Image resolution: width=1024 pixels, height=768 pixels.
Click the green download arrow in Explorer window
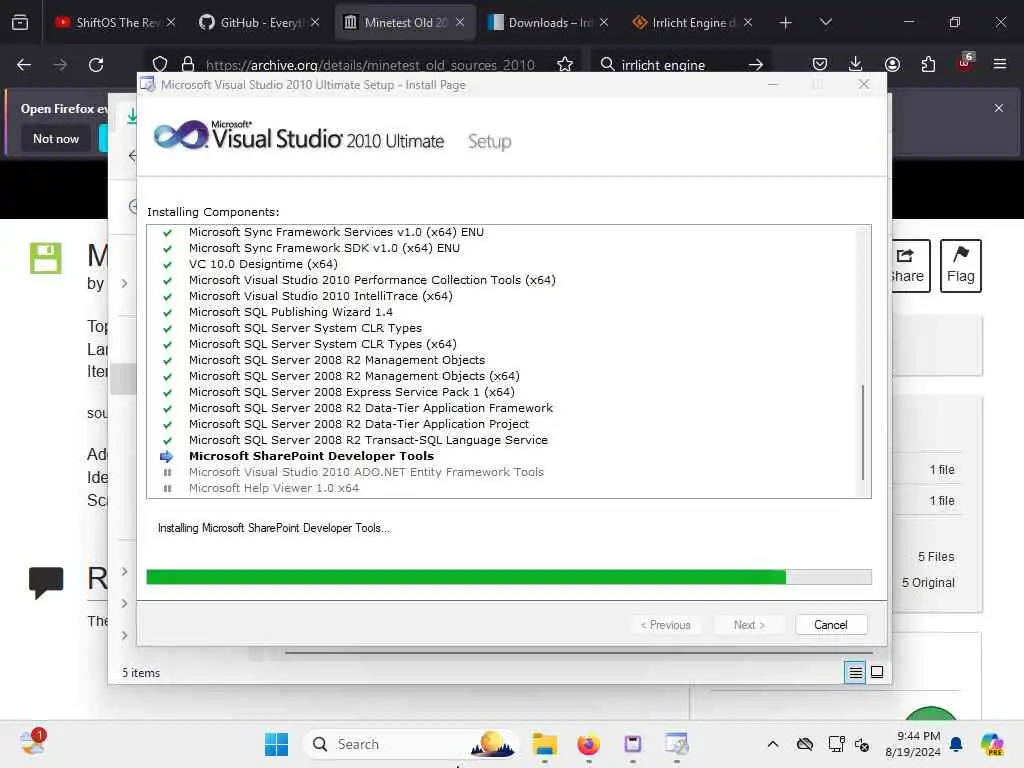(x=133, y=116)
